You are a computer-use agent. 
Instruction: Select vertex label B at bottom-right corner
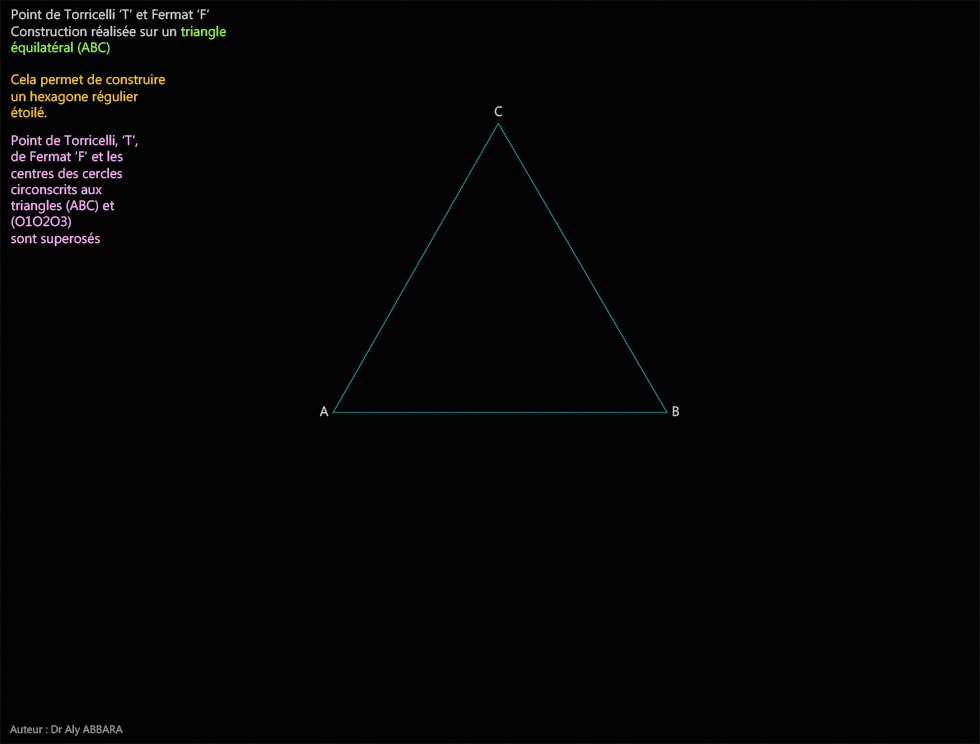[675, 411]
